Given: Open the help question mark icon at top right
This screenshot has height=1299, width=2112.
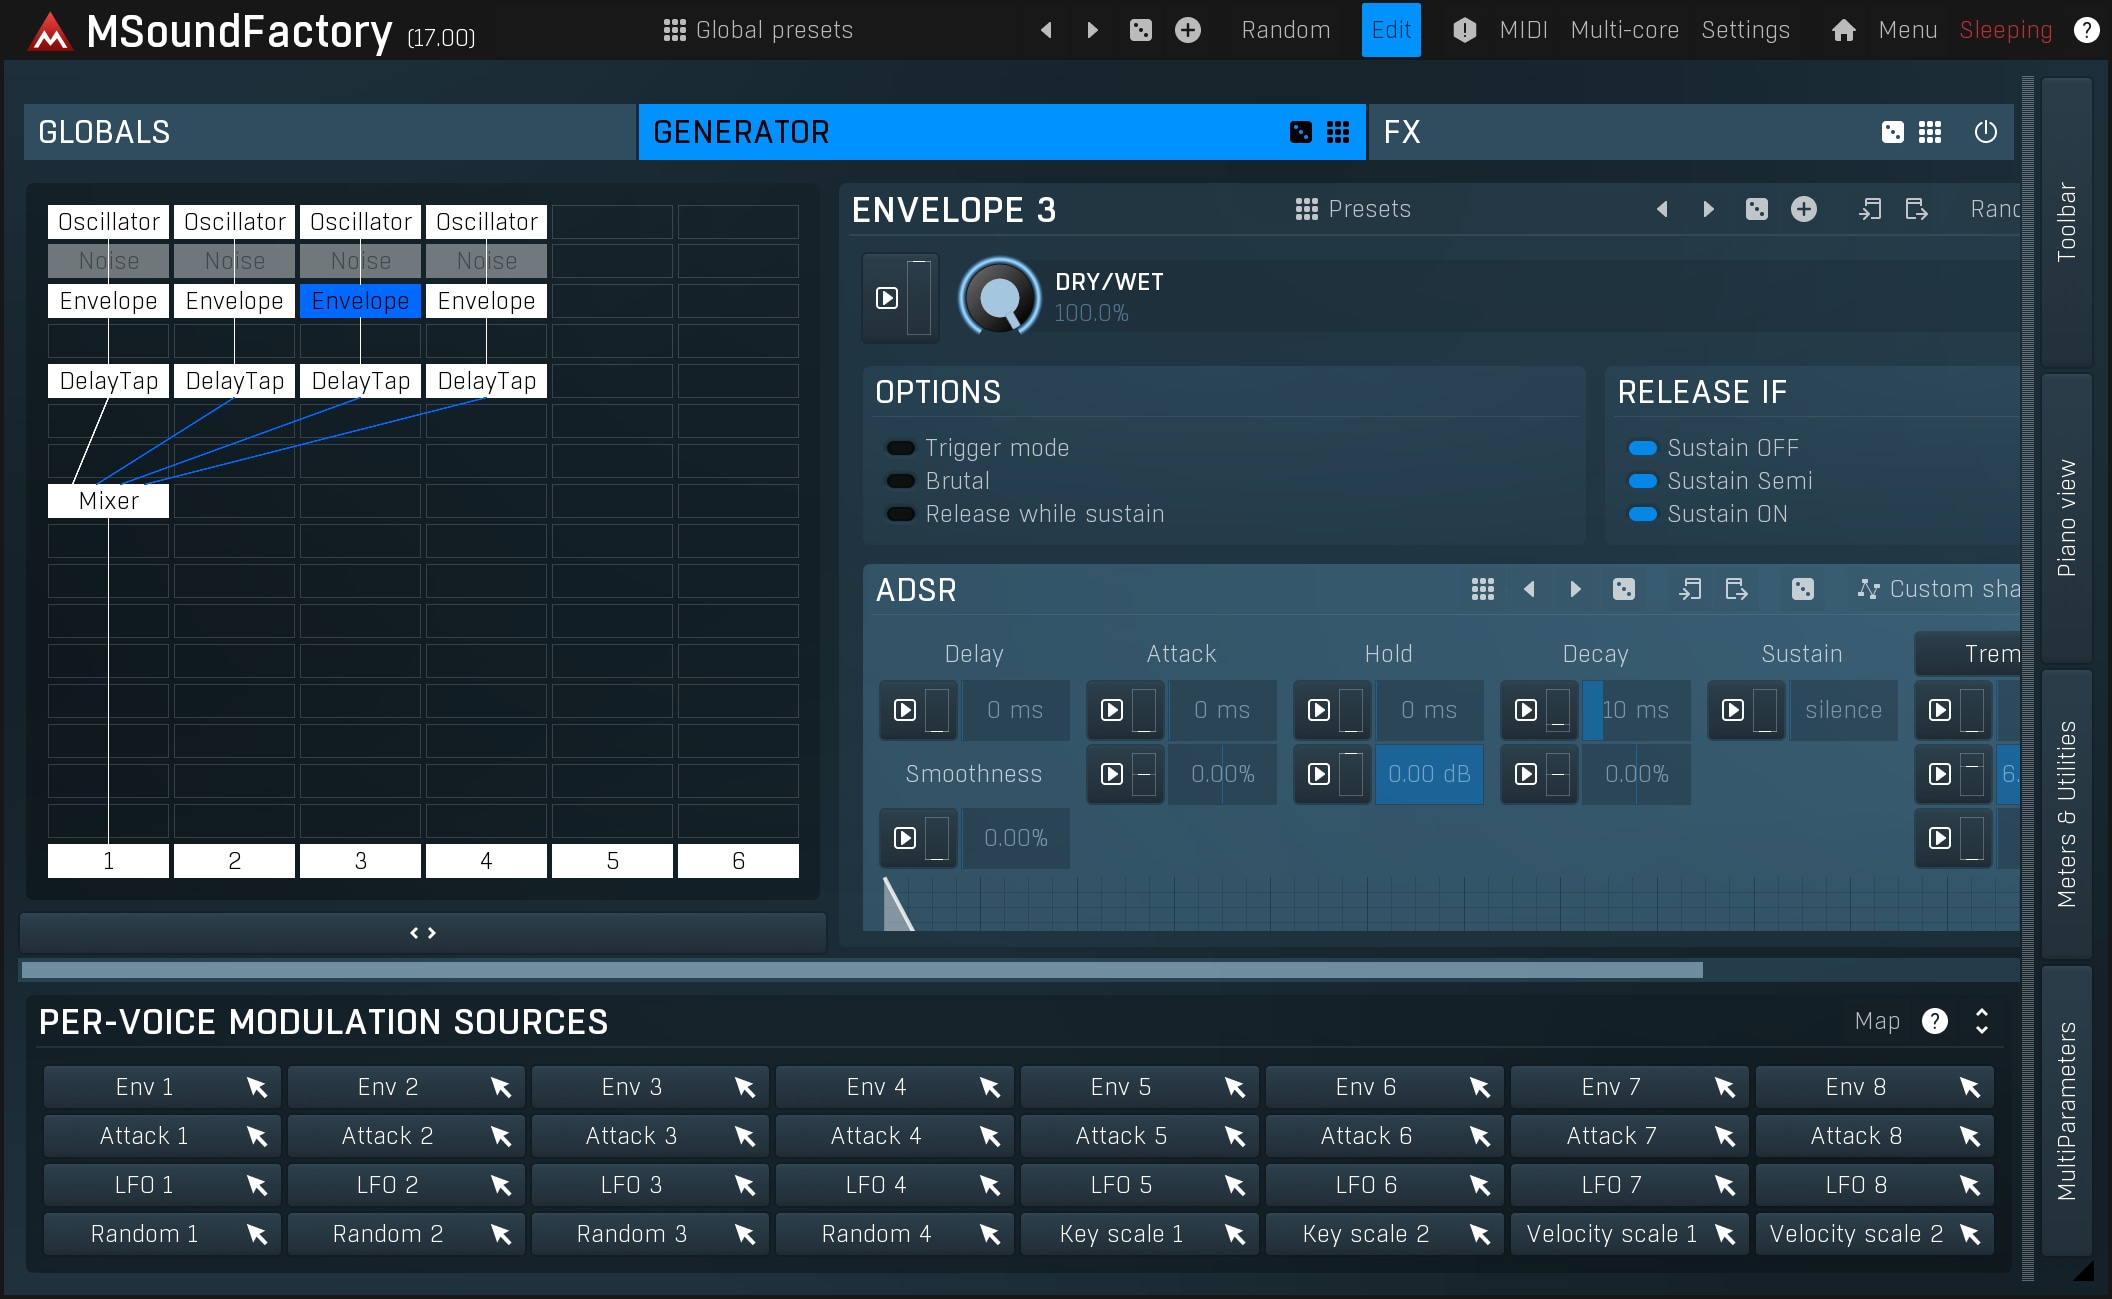Looking at the screenshot, I should coord(2086,30).
